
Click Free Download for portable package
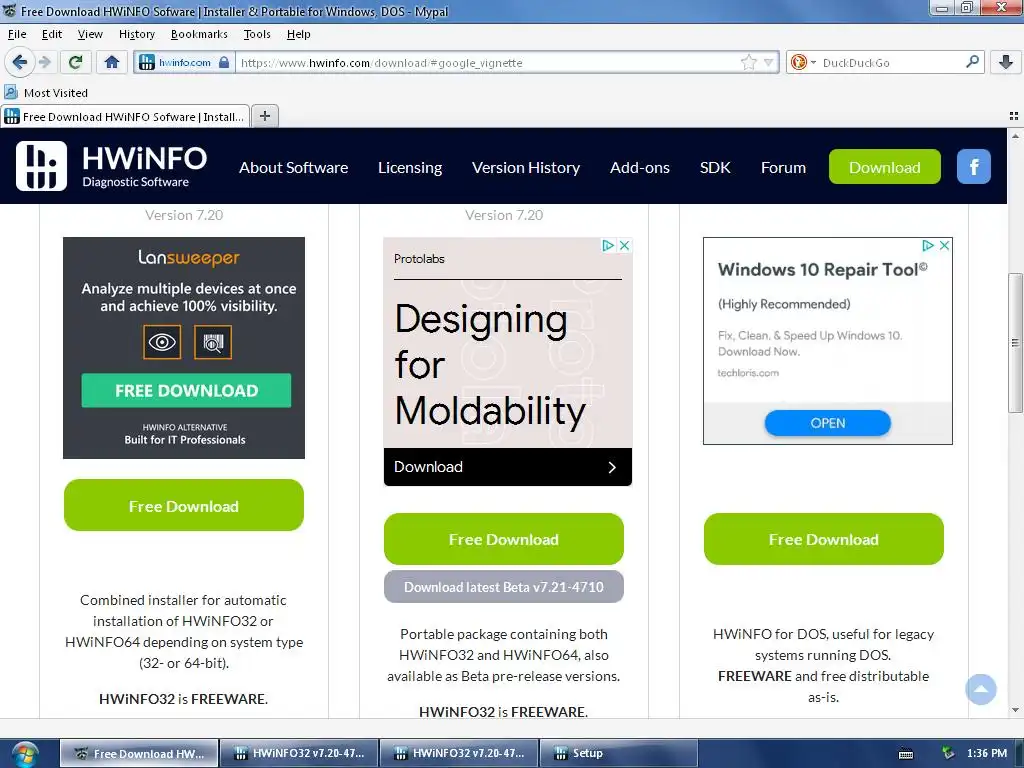click(x=504, y=539)
